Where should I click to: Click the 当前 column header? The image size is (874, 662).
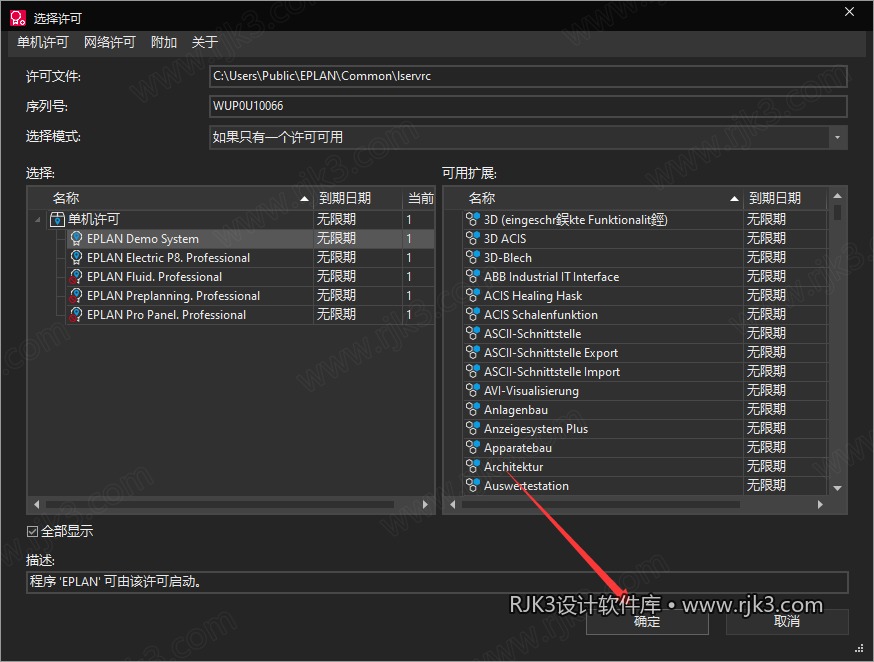[419, 198]
